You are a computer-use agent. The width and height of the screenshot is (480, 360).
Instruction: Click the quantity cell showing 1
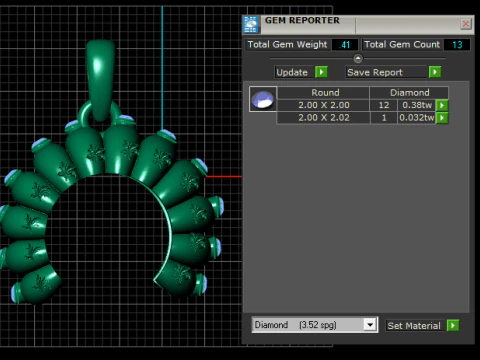[384, 118]
